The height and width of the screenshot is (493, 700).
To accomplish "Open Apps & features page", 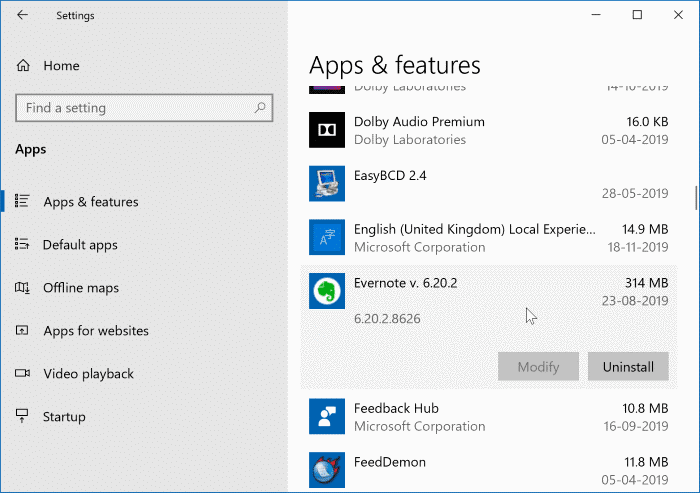I will [x=91, y=201].
